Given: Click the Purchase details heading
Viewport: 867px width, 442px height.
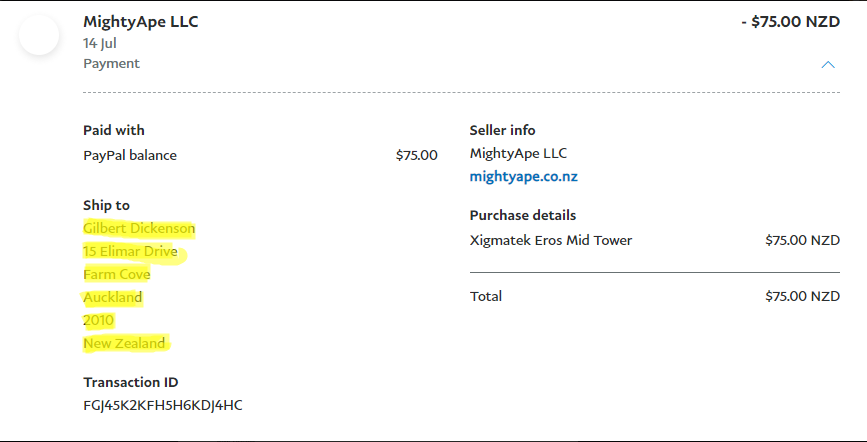Looking at the screenshot, I should (x=523, y=215).
